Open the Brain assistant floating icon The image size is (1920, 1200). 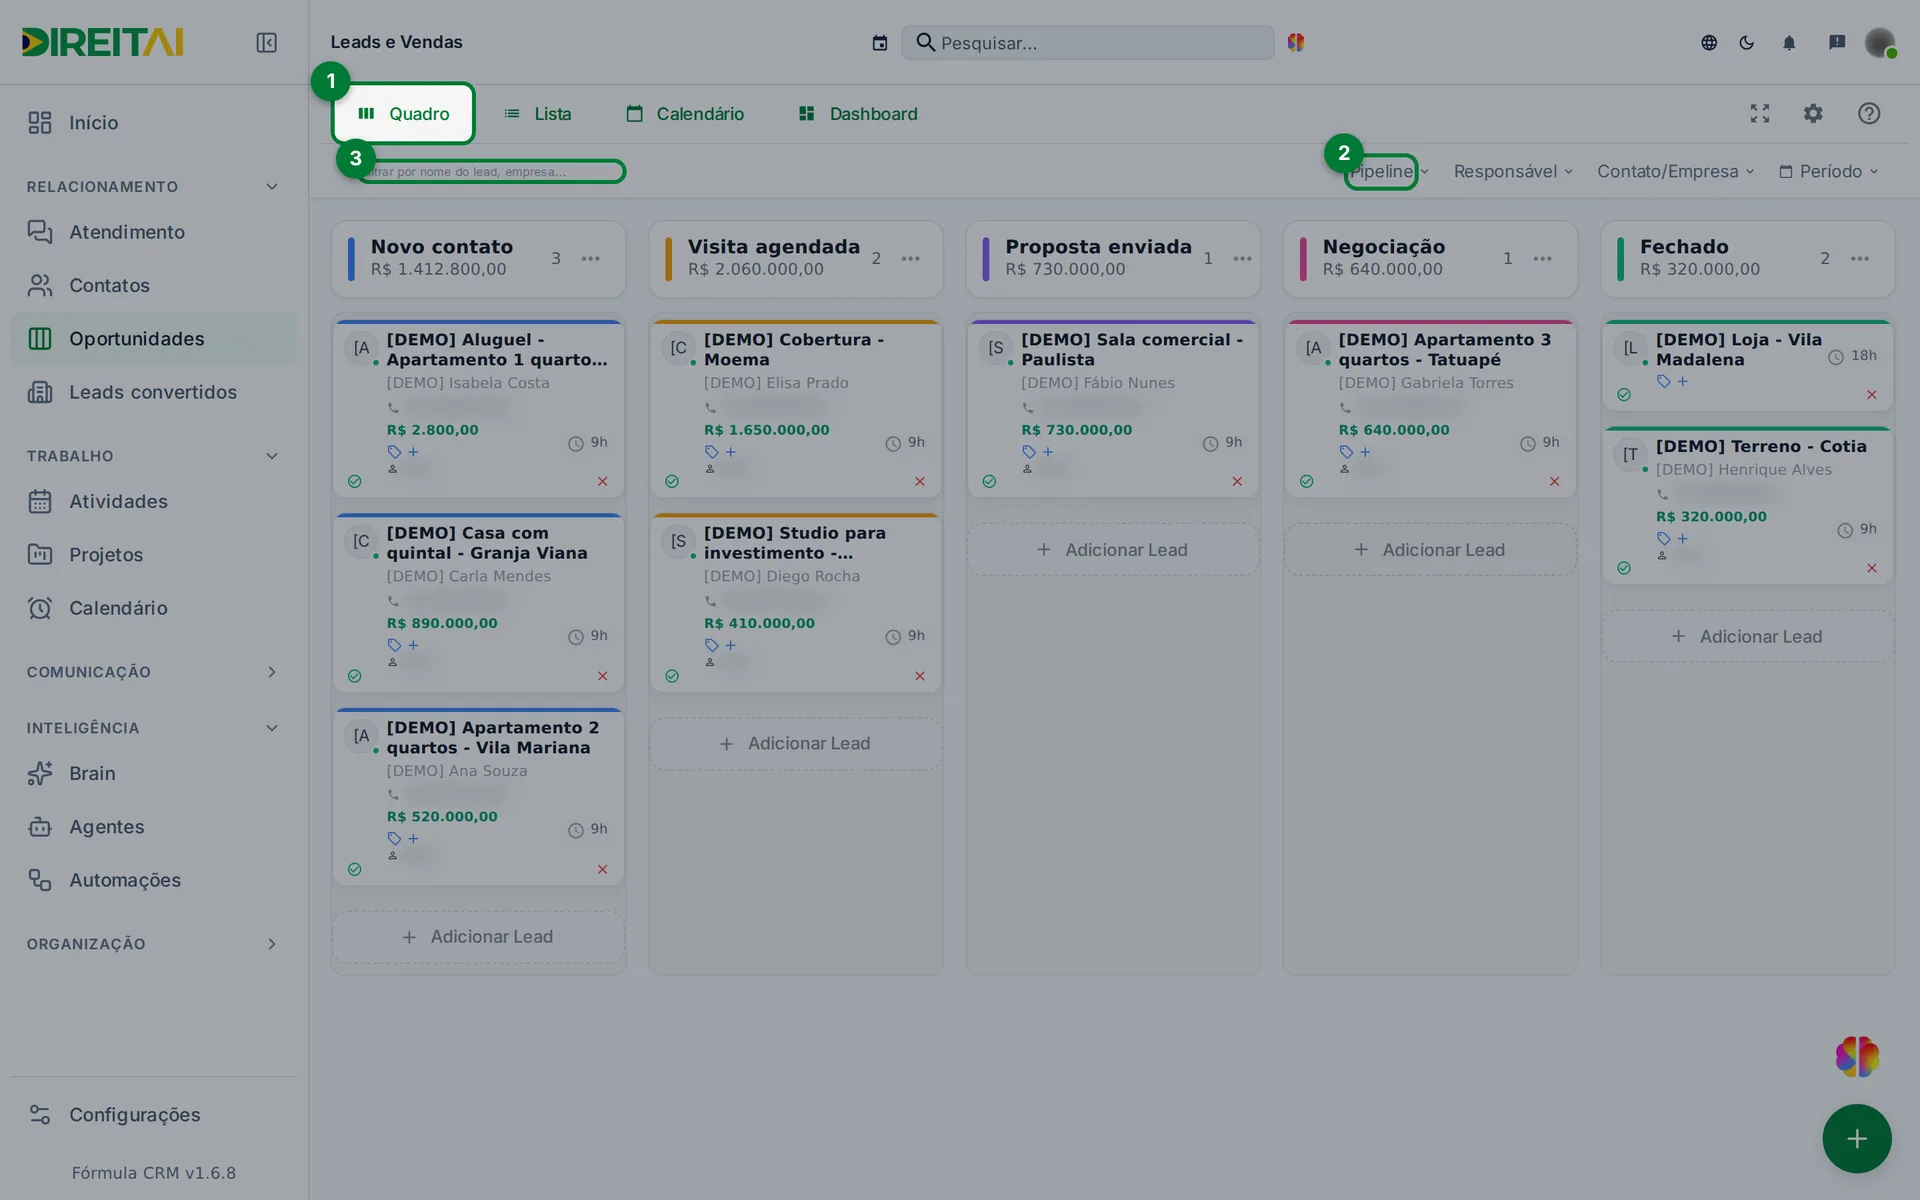(x=1857, y=1057)
